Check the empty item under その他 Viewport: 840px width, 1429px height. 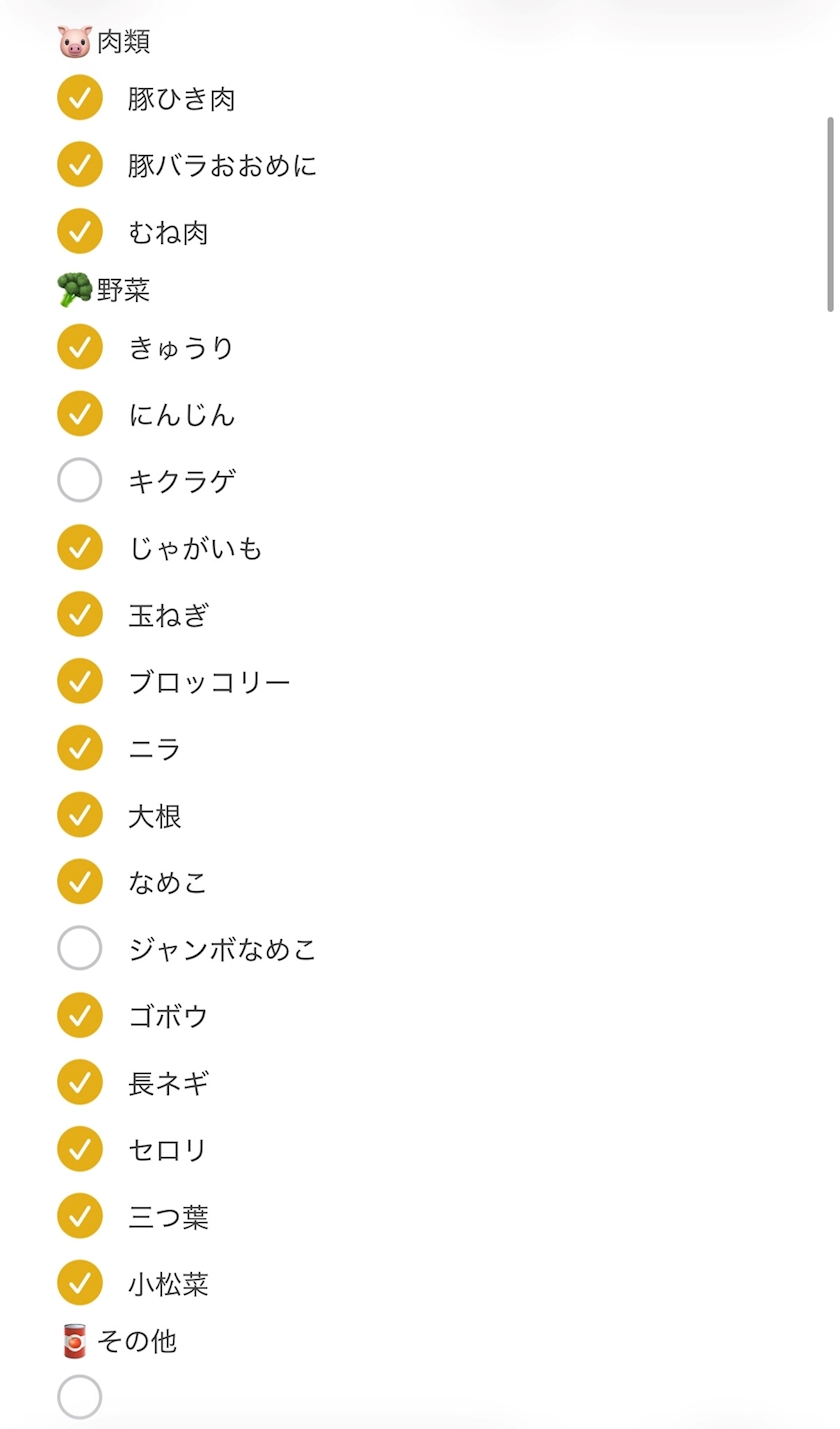point(80,1397)
